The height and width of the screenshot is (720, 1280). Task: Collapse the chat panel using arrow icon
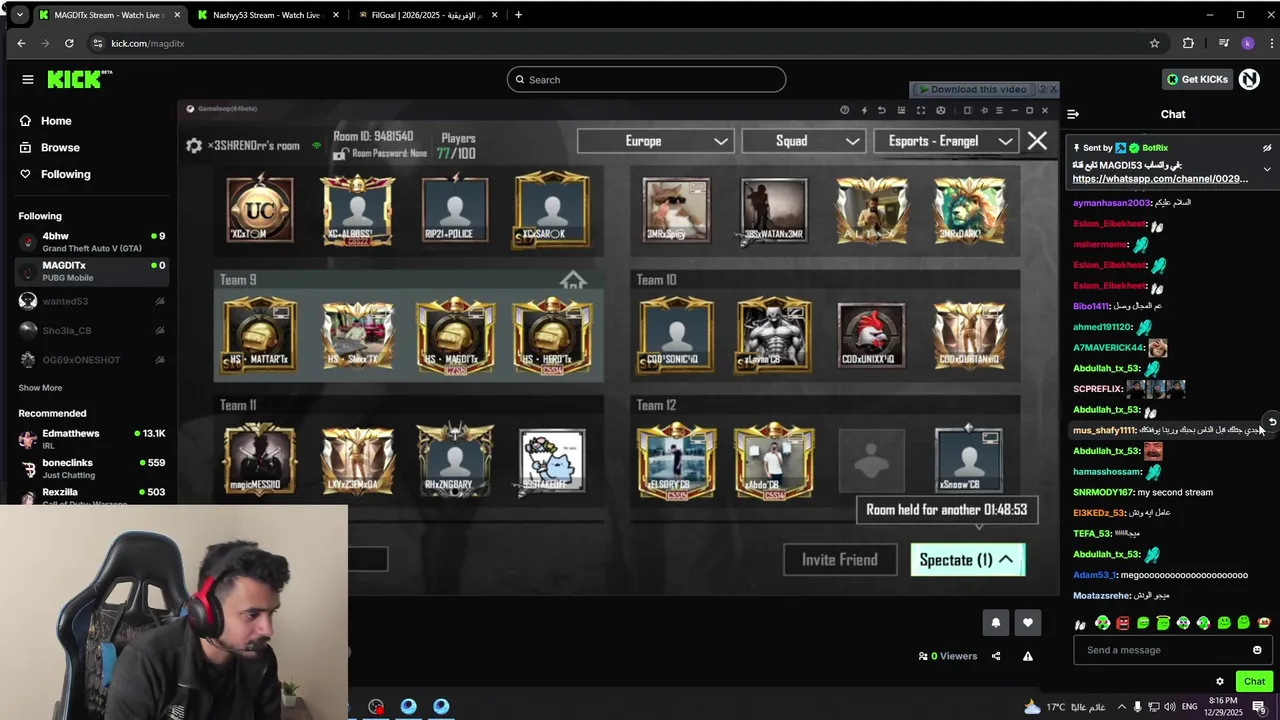[1073, 114]
